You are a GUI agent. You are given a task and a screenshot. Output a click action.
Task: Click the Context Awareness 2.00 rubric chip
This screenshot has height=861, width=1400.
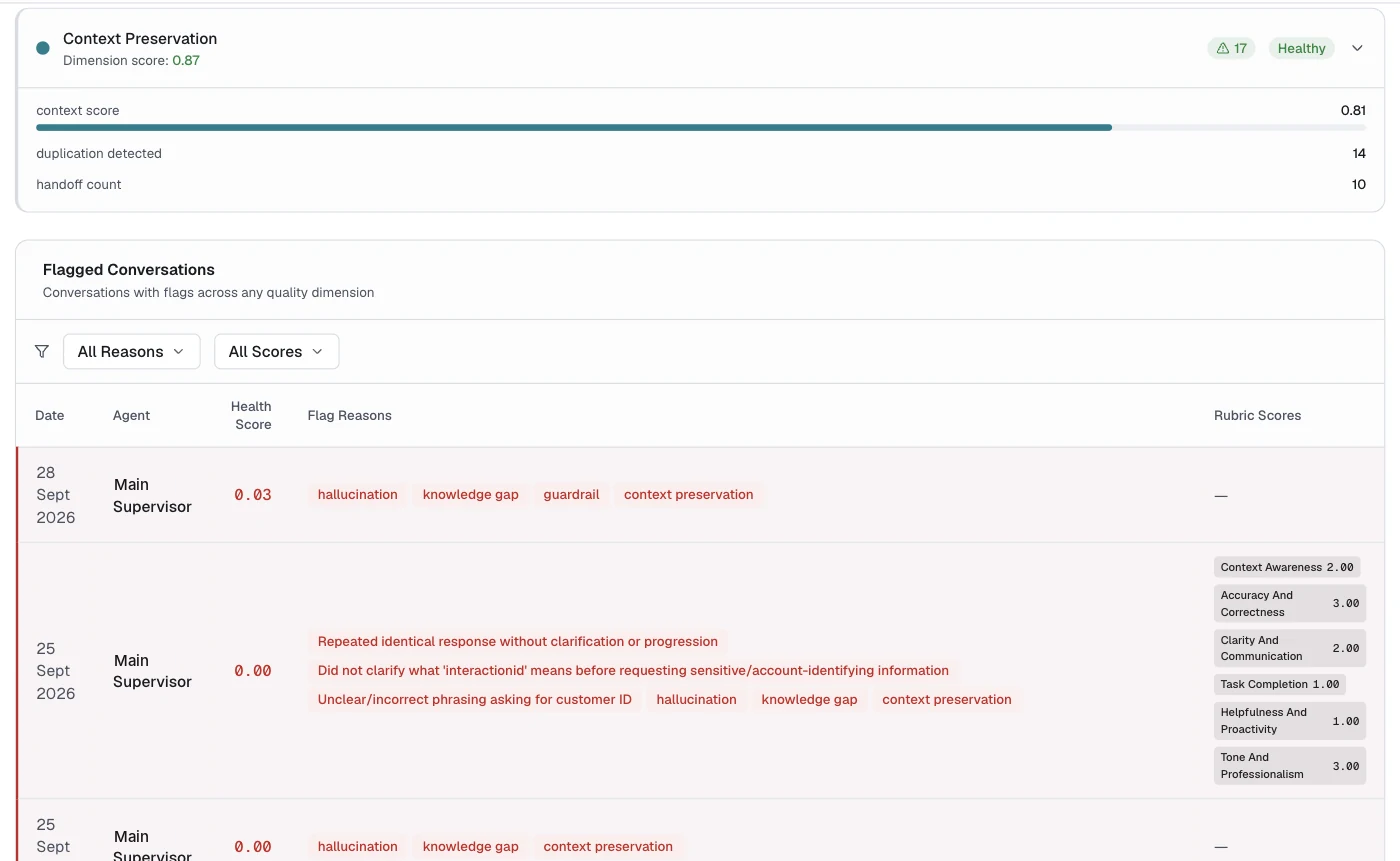(1287, 567)
